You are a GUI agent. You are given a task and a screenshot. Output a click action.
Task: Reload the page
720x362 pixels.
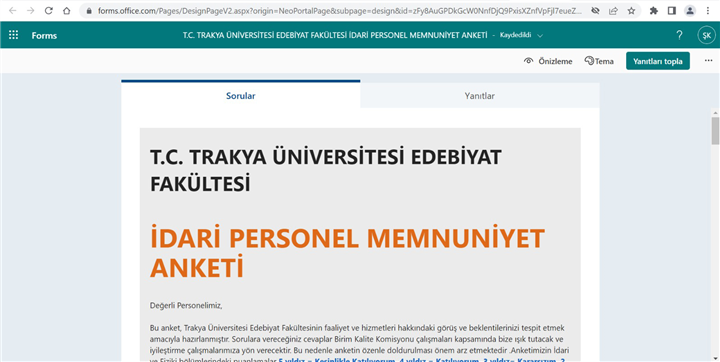49,11
